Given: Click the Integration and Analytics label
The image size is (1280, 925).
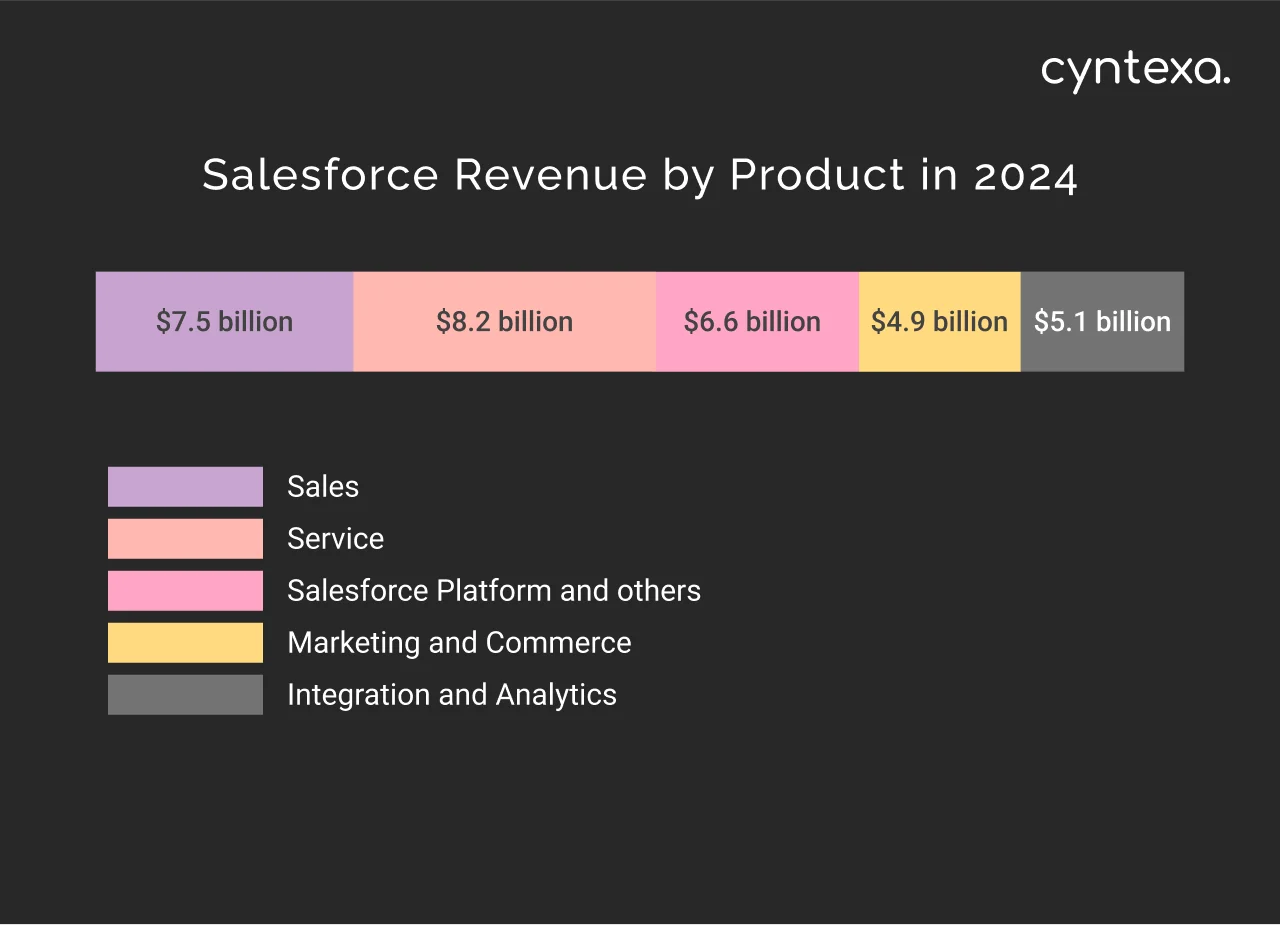Looking at the screenshot, I should [x=452, y=694].
